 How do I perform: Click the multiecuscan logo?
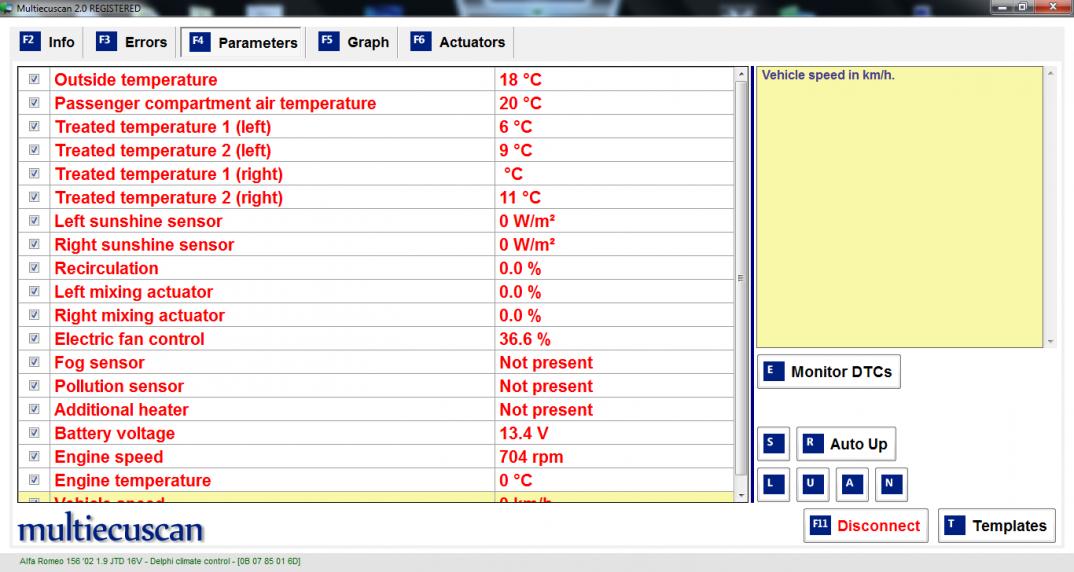110,529
